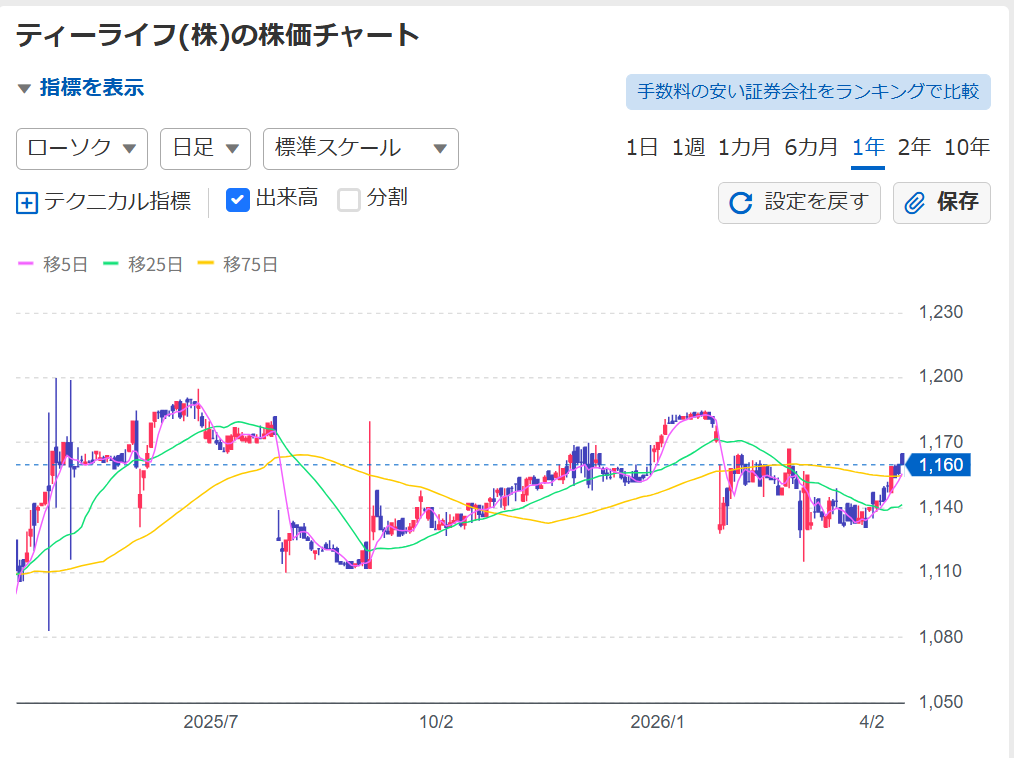This screenshot has height=758, width=1014.
Task: Select the 6カ月 range tab
Action: click(x=811, y=148)
